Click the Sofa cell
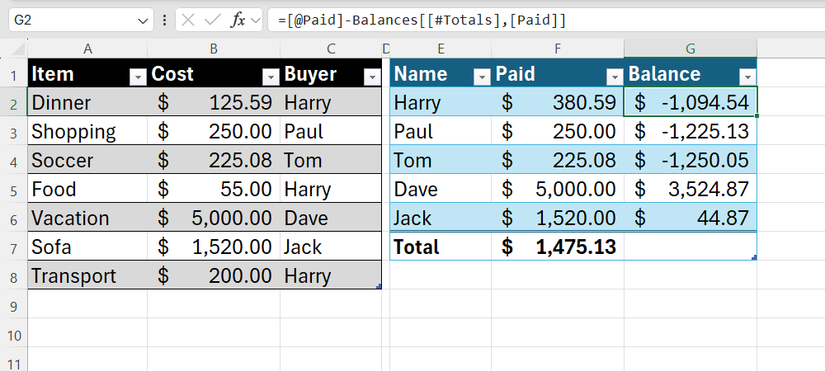 pyautogui.click(x=87, y=247)
